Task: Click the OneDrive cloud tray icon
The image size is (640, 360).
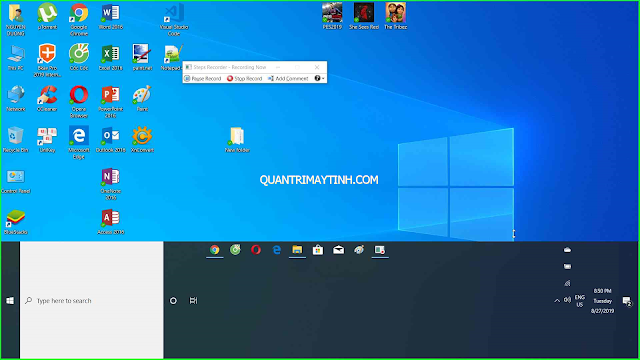Action: click(567, 249)
